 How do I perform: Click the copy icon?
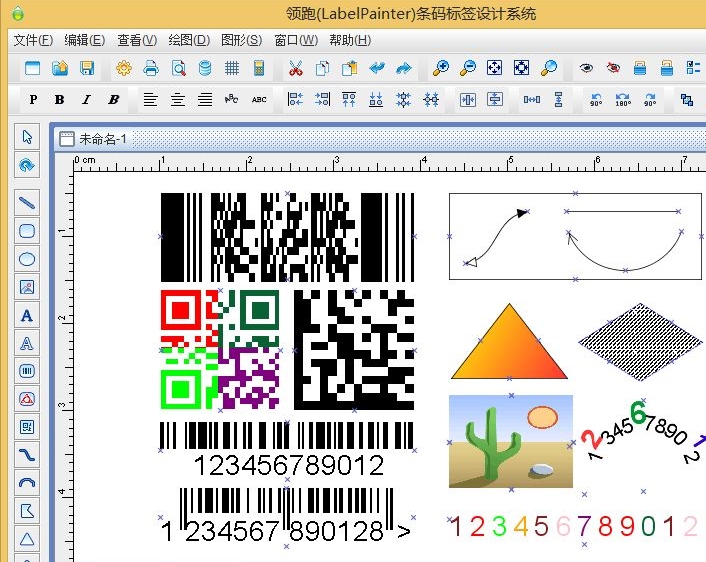322,68
